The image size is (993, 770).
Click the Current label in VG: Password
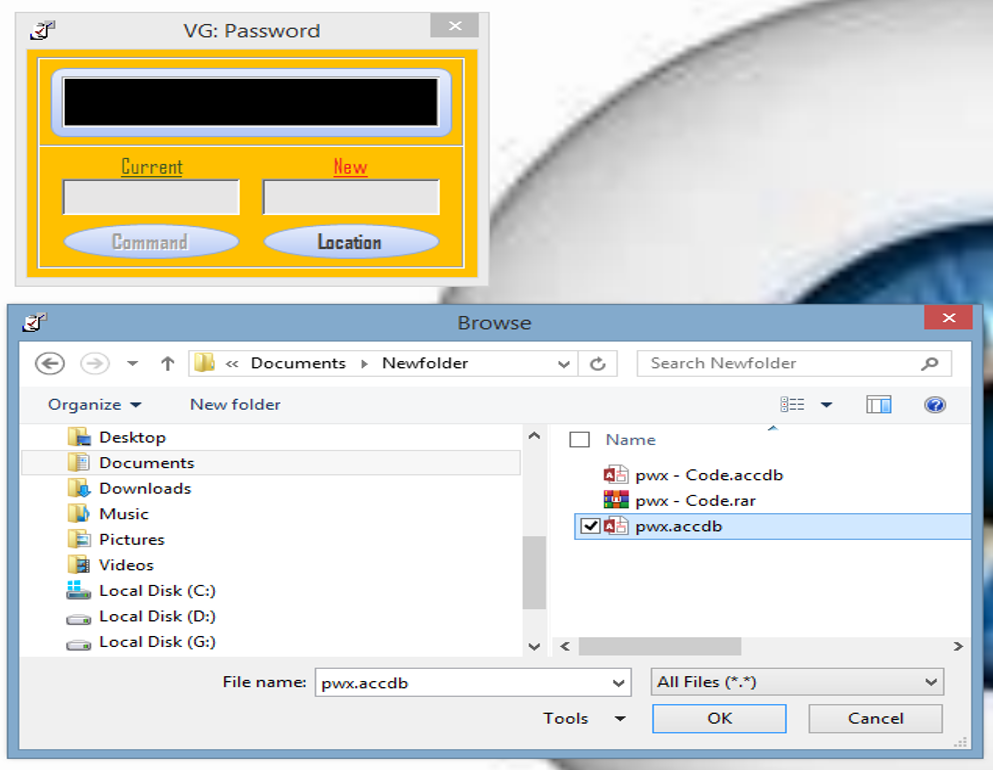[x=151, y=167]
